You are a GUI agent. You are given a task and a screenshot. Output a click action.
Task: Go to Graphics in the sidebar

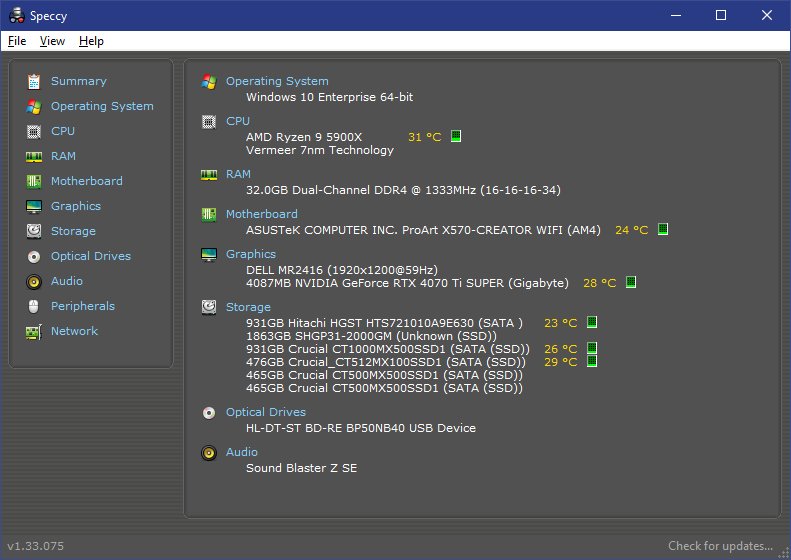(x=76, y=206)
